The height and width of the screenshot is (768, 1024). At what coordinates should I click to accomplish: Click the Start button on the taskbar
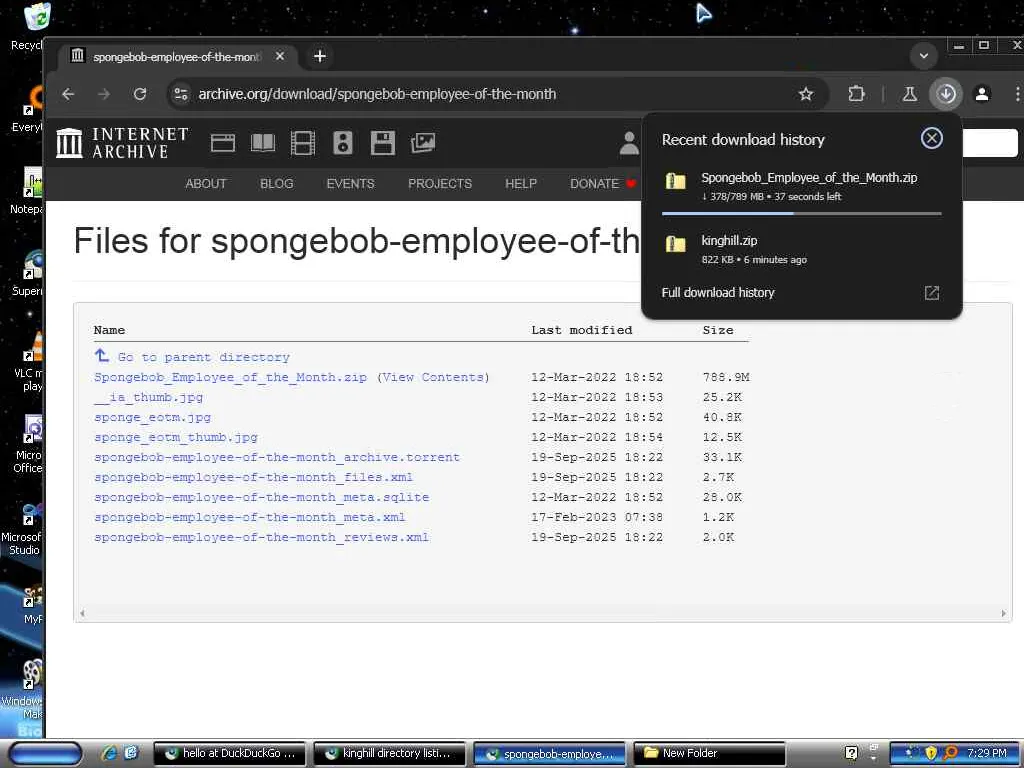click(x=43, y=754)
